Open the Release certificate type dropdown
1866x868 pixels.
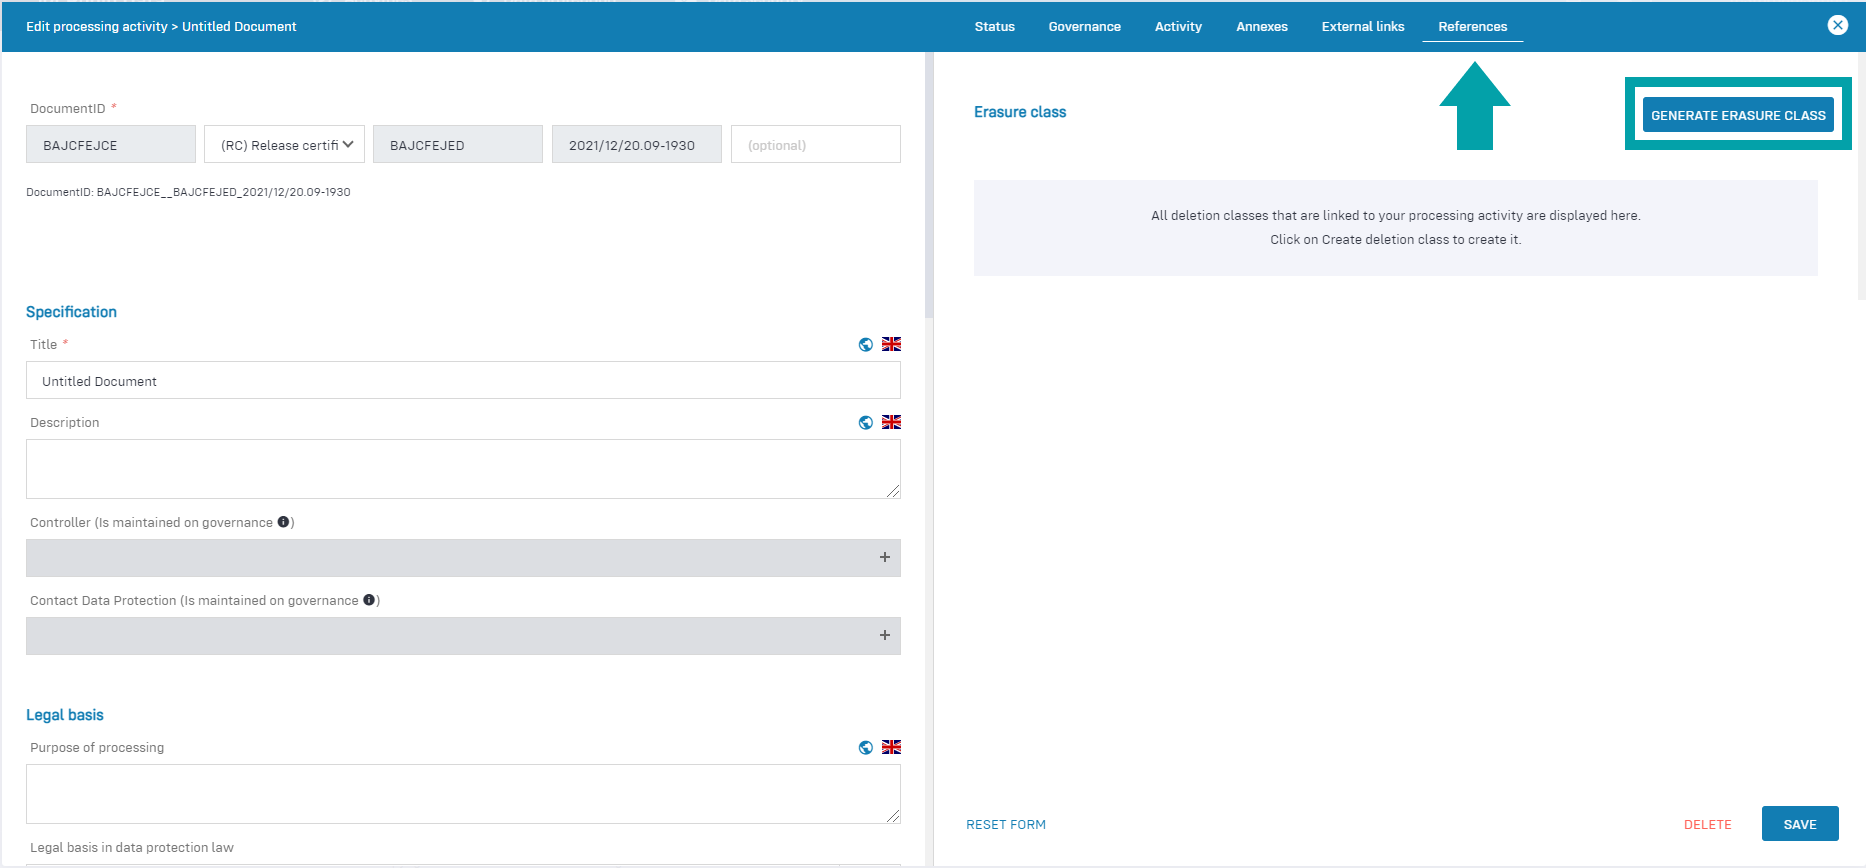coord(285,145)
